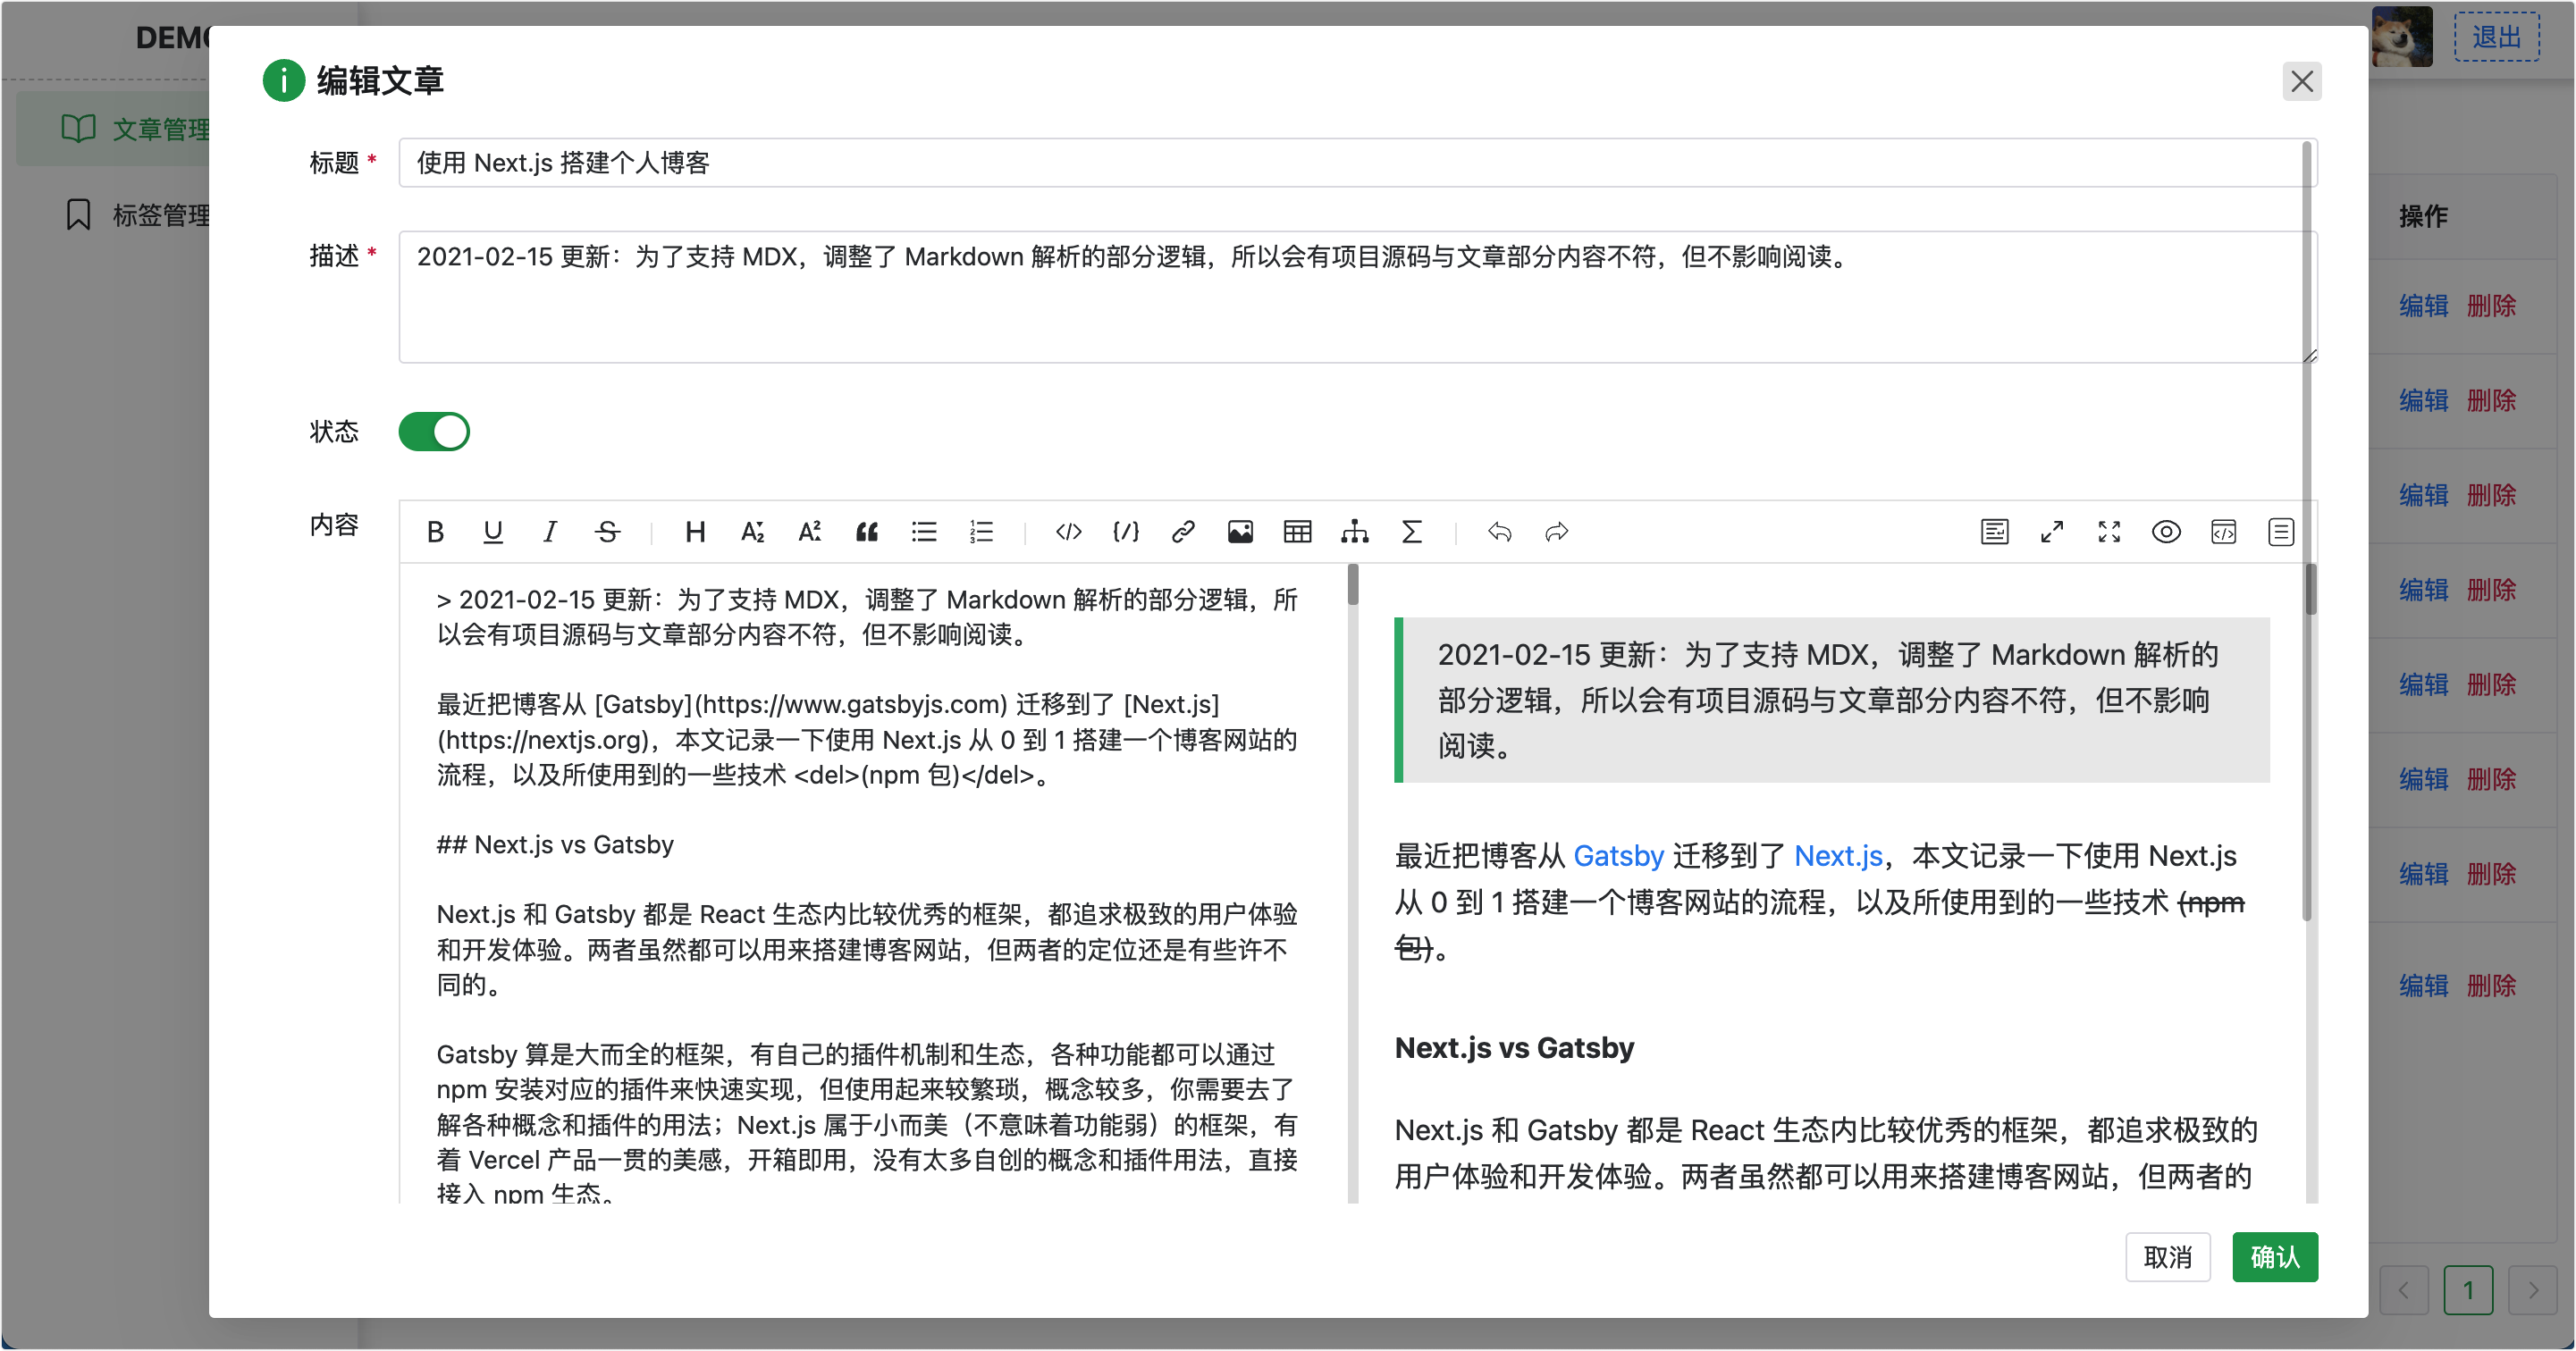This screenshot has height=1351, width=2576.
Task: Insert a table in the editor
Action: 1297,532
